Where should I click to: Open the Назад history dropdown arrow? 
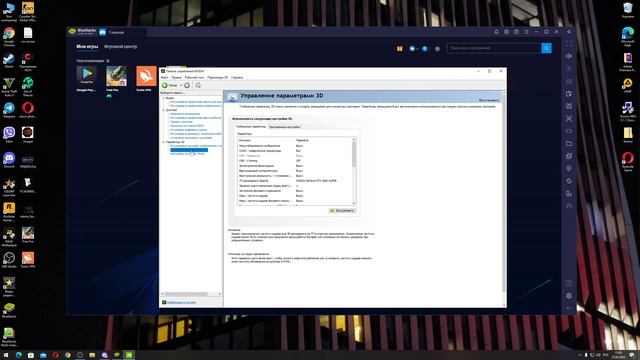coord(181,85)
